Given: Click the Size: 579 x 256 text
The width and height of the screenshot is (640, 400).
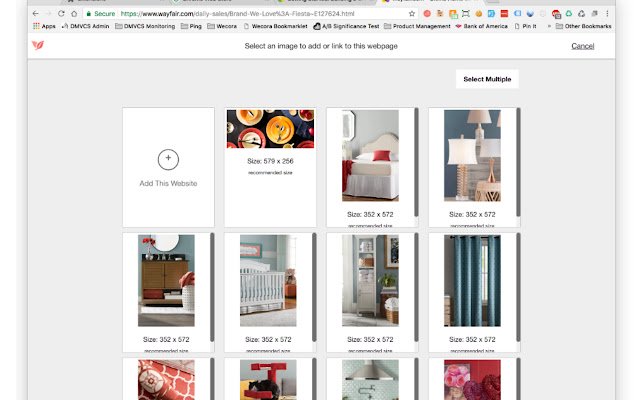Looking at the screenshot, I should (x=270, y=161).
